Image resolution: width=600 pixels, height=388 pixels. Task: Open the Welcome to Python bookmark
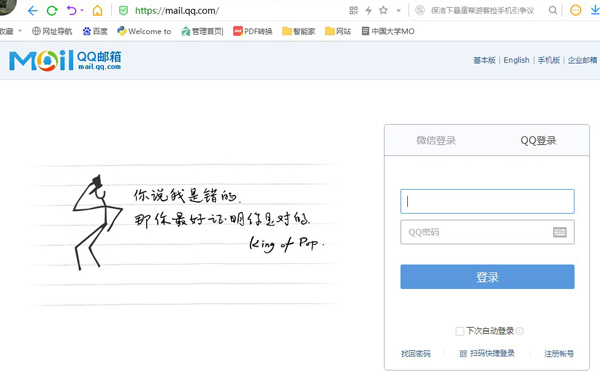coord(144,31)
